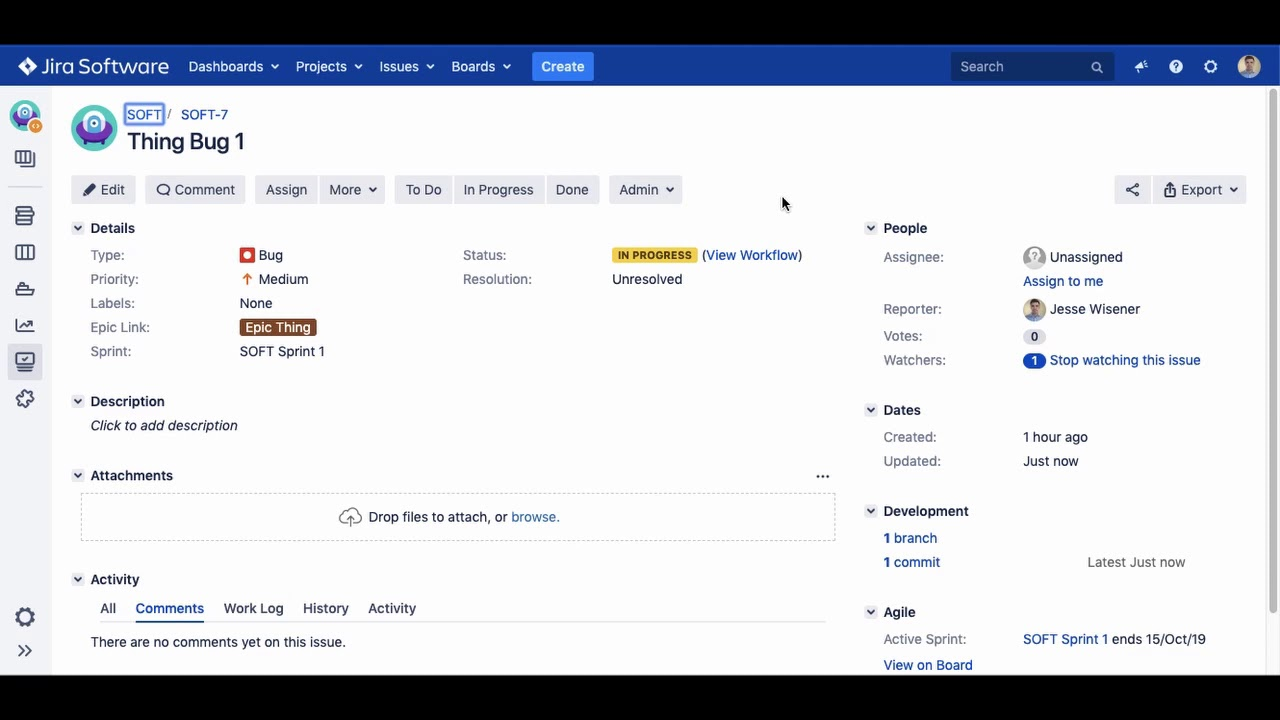Expand the sidebar with double chevron

click(25, 651)
